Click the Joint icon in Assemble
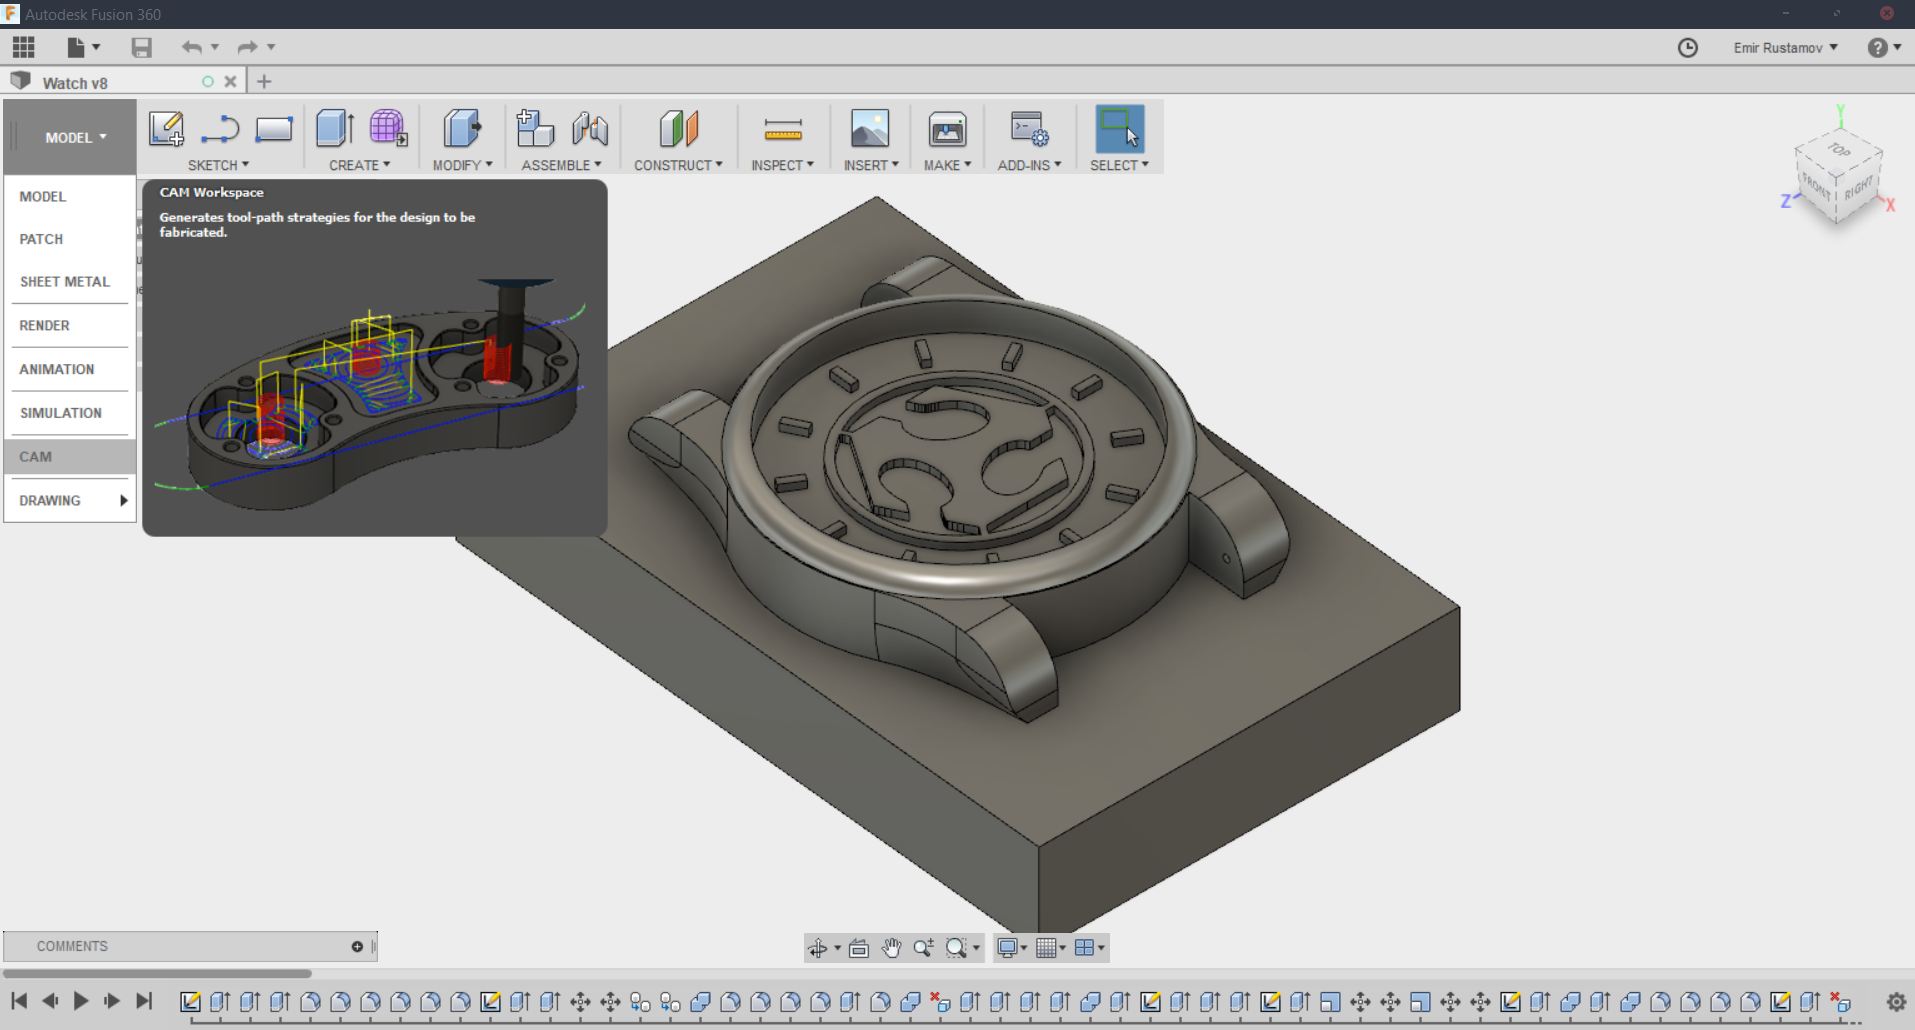This screenshot has width=1915, height=1030. click(590, 130)
